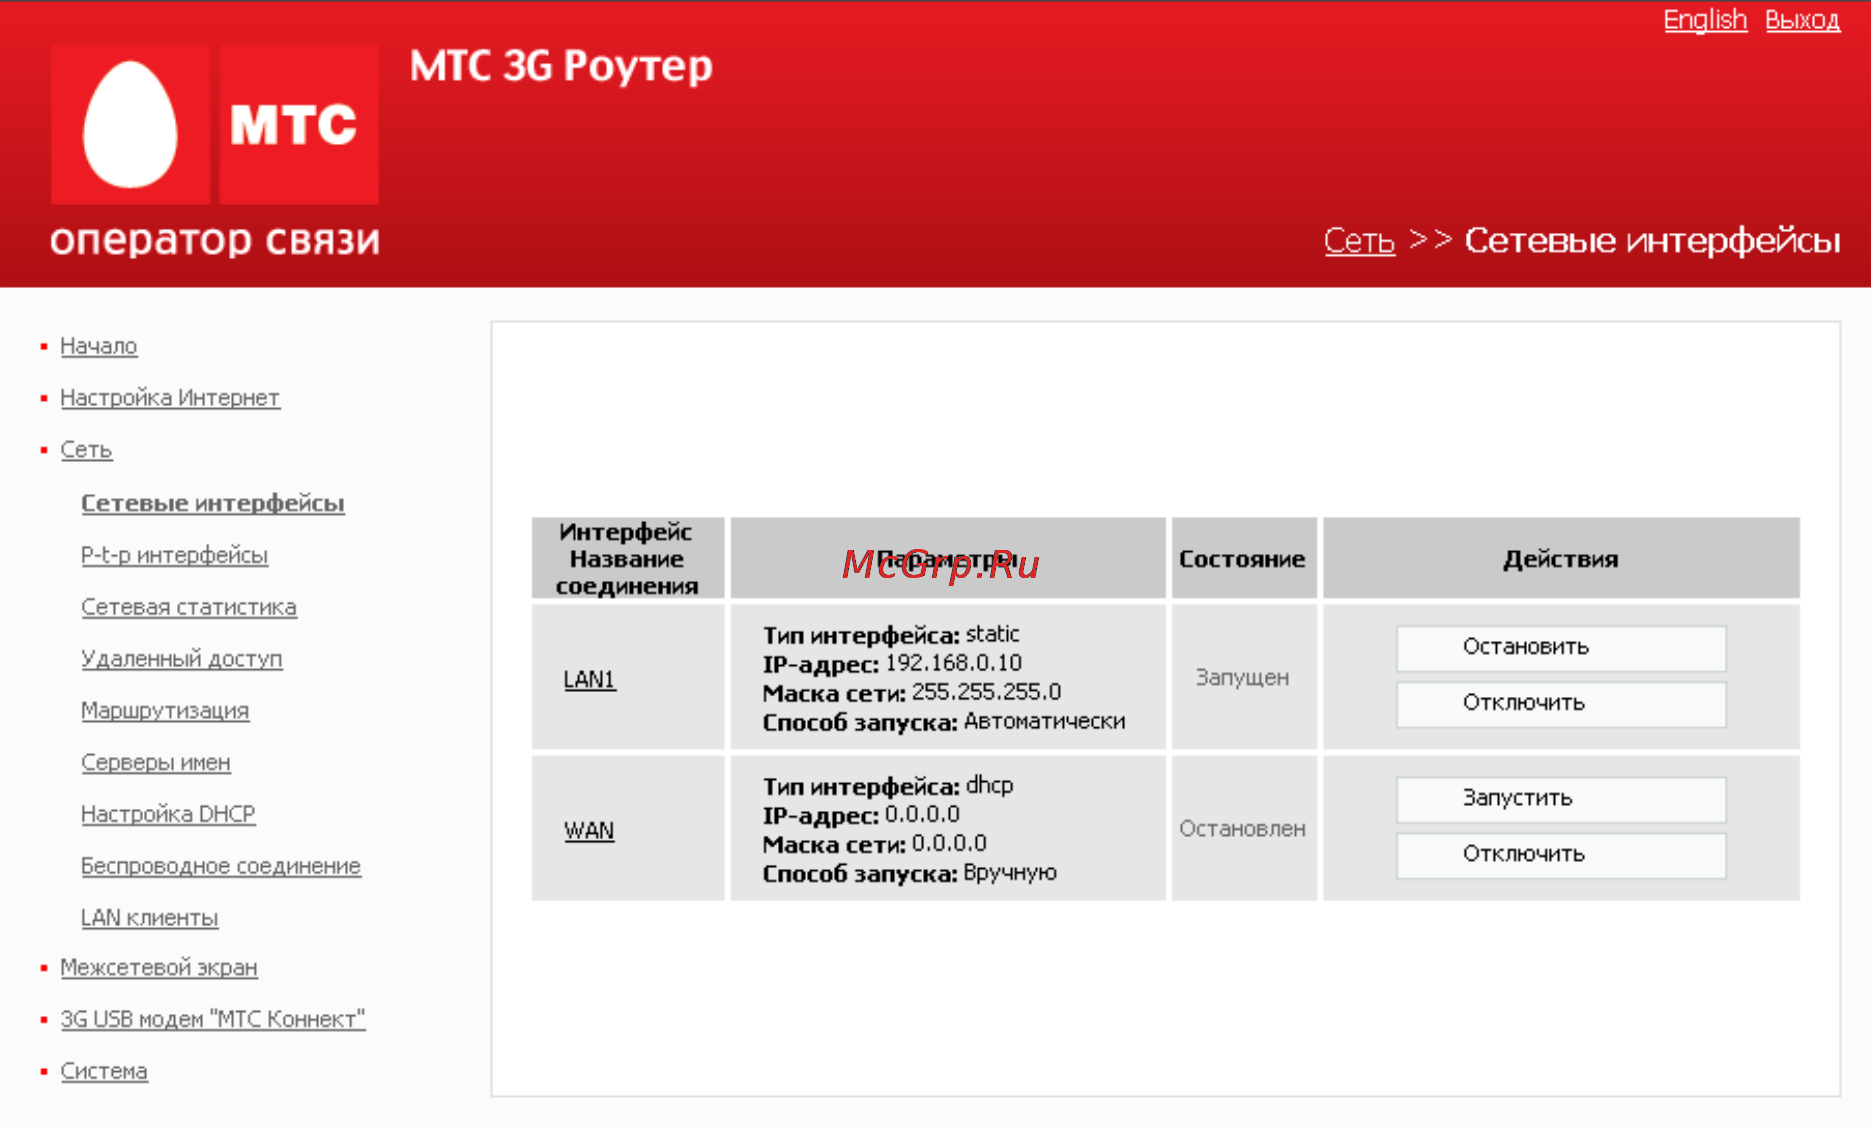
Task: Click Способ запуска: Автоматически text
Action: (944, 721)
